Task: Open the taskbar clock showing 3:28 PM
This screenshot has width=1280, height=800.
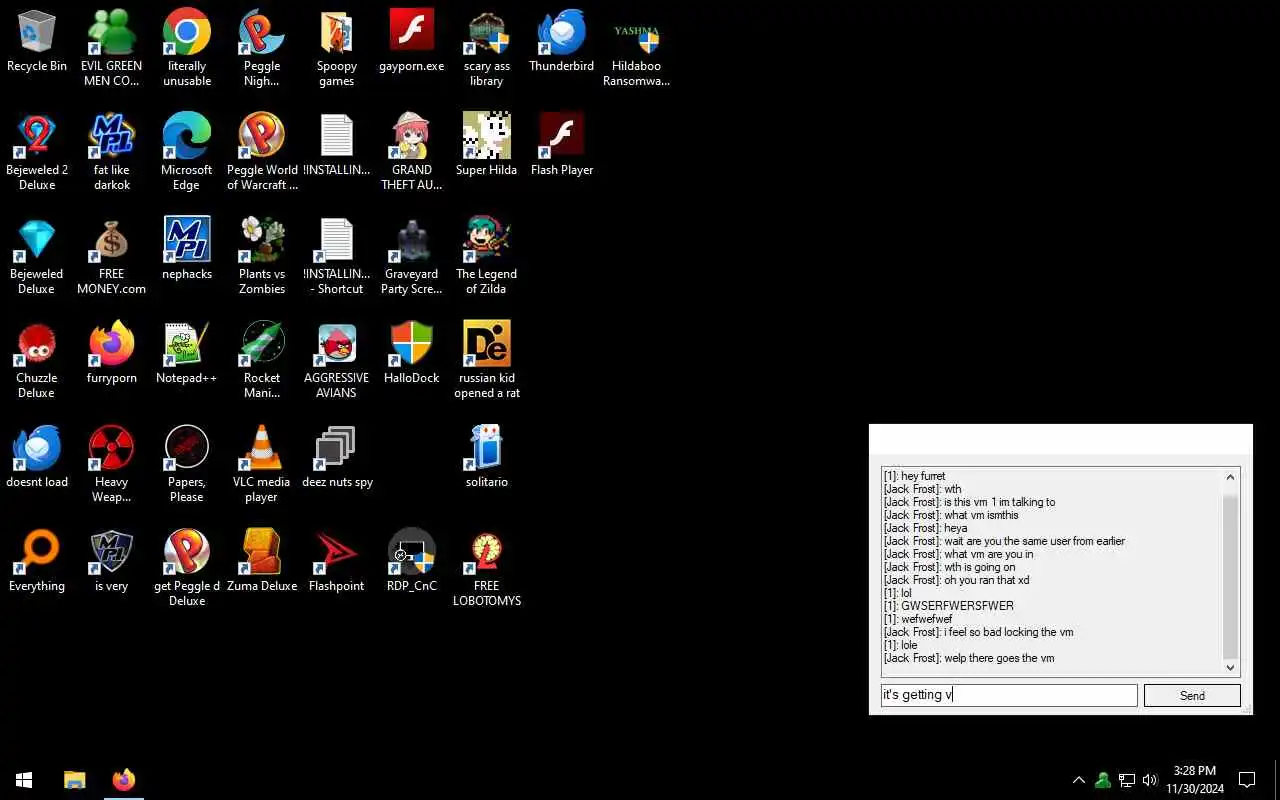Action: point(1195,780)
